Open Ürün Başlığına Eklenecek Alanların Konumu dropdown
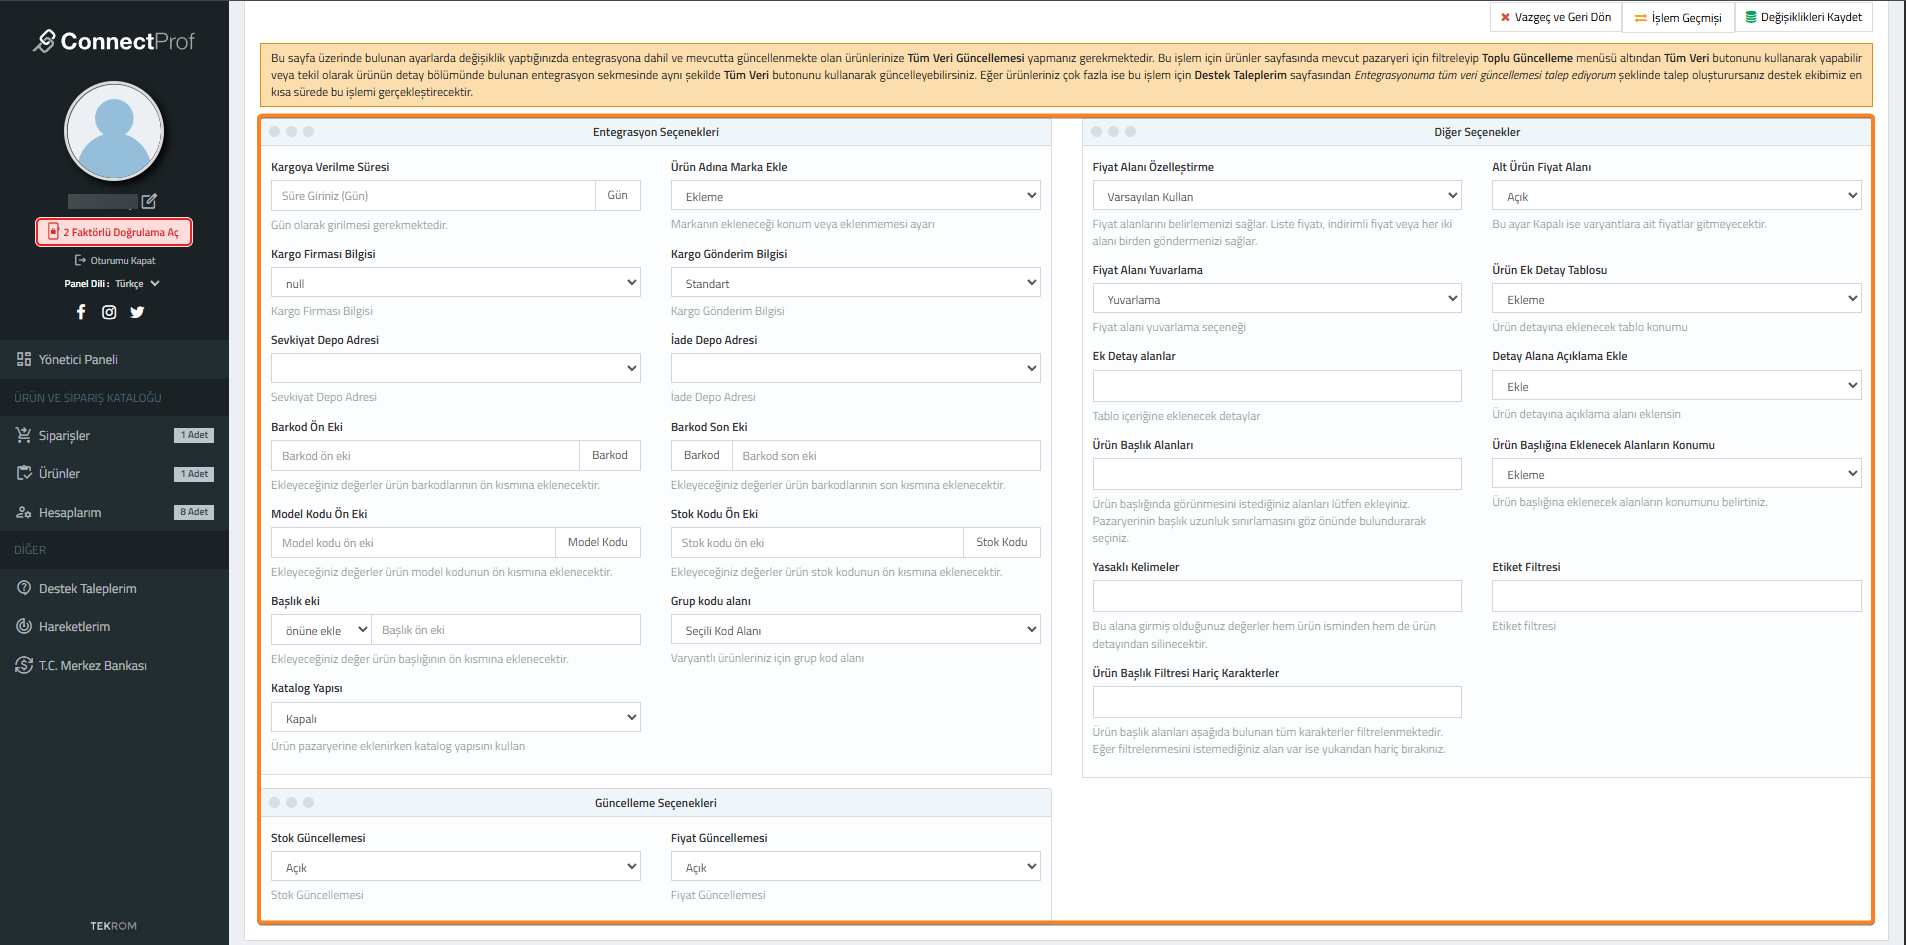The image size is (1906, 945). (1677, 474)
